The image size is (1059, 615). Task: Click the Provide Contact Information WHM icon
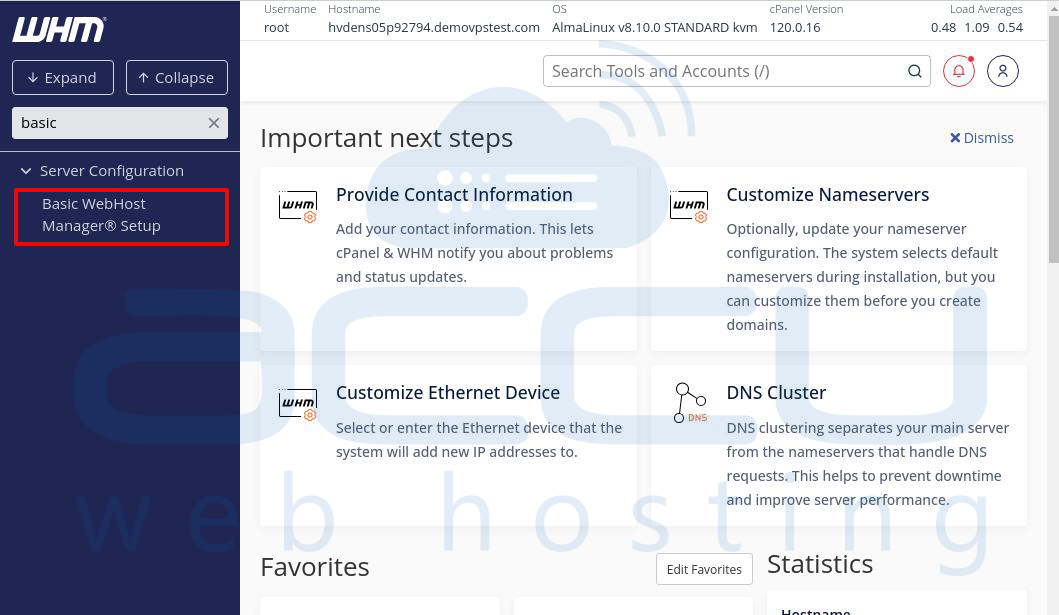click(x=298, y=206)
